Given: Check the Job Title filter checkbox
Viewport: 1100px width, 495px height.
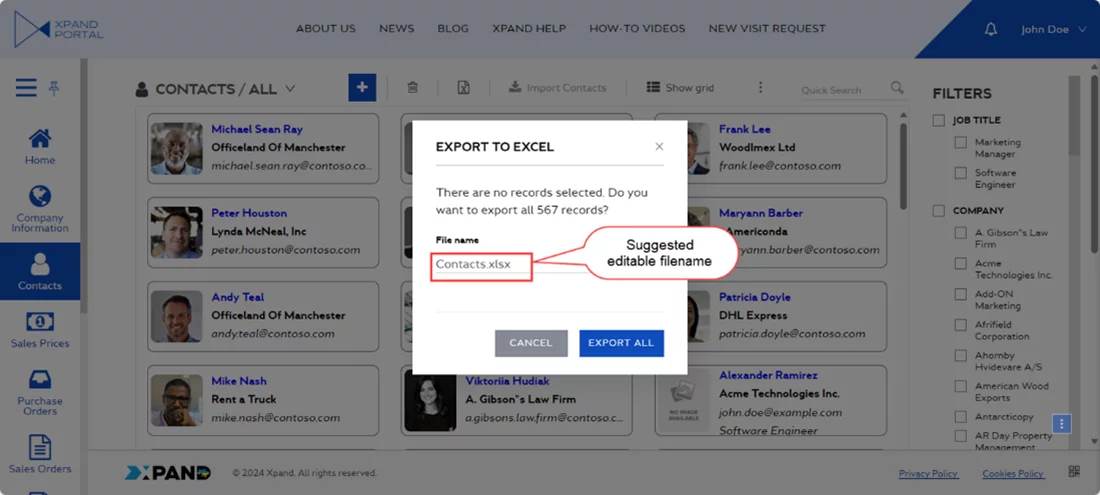Looking at the screenshot, I should coord(938,121).
